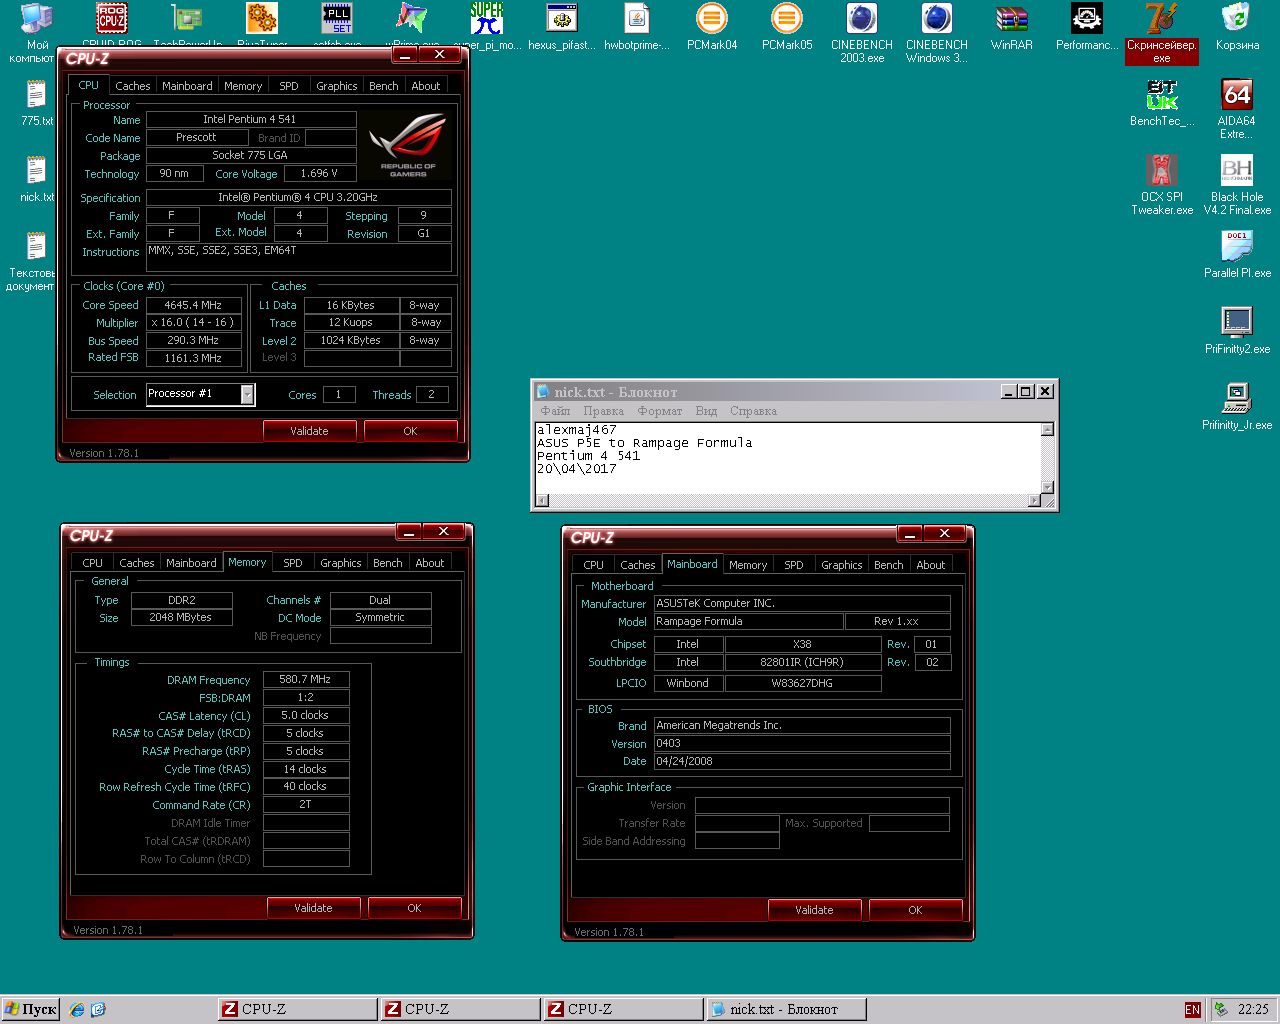Click Validate in the Mainboard window
The image size is (1280, 1024).
click(814, 910)
